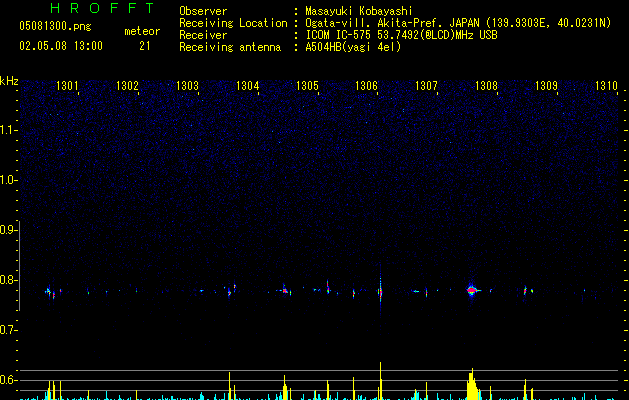Click the 1.0 kHz axis label
Image resolution: width=629 pixels, height=400 pixels.
coord(8,180)
